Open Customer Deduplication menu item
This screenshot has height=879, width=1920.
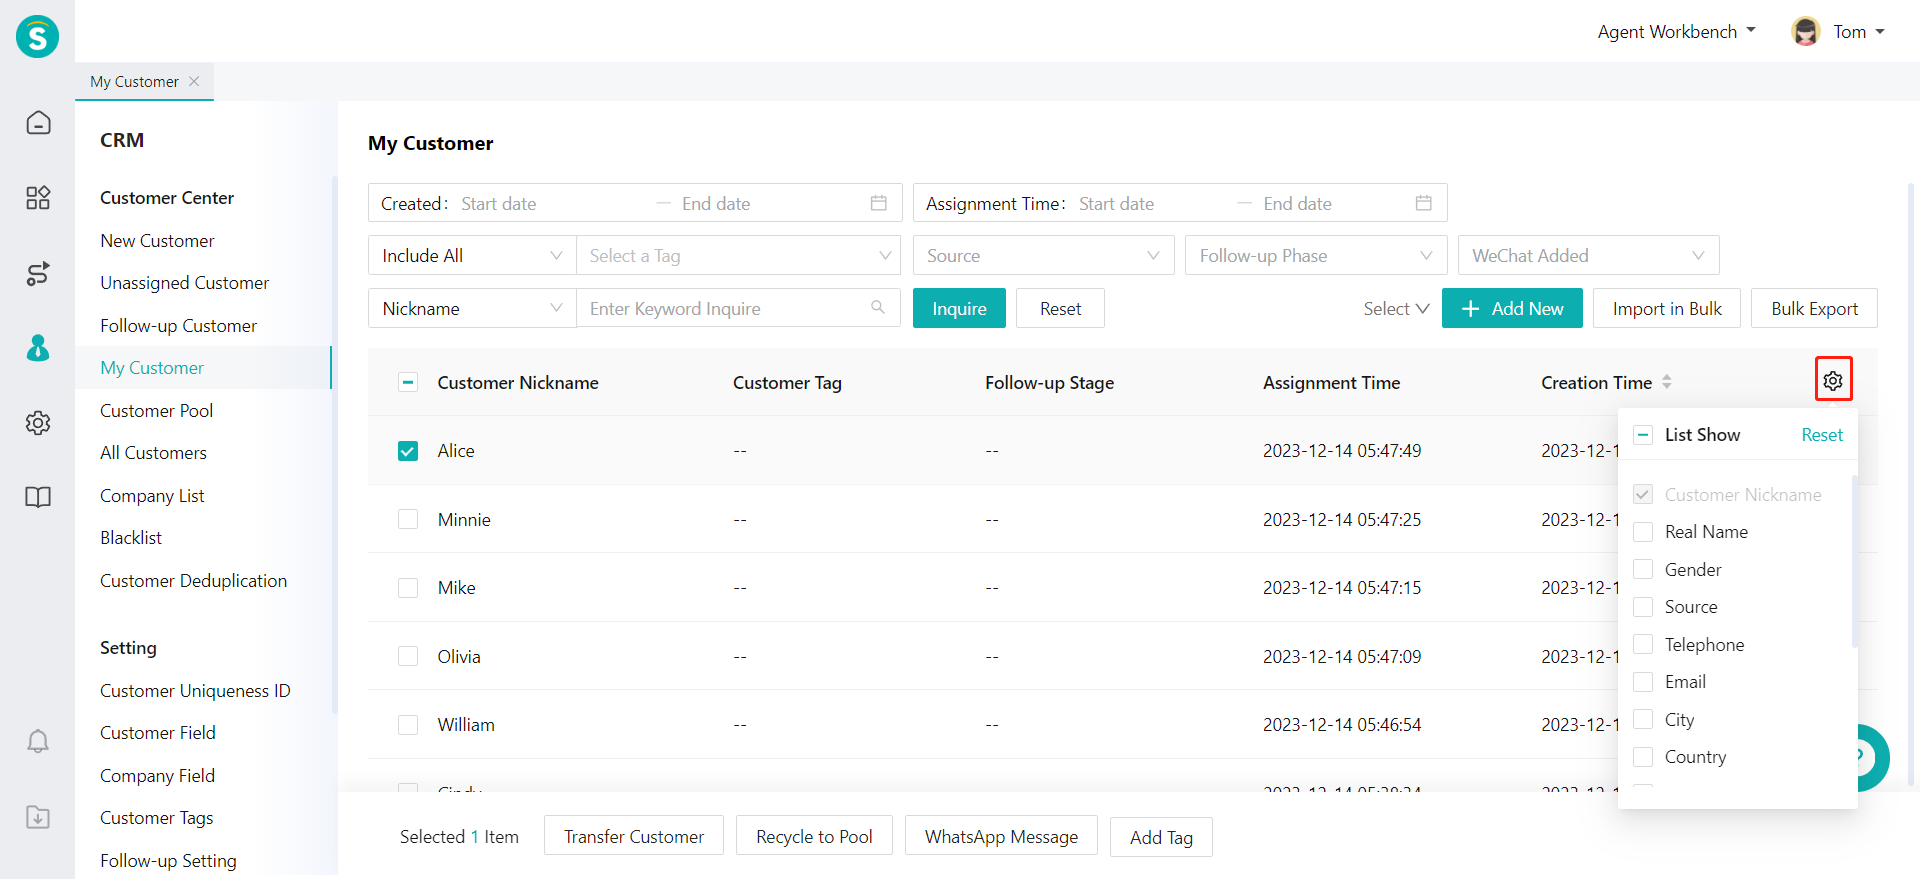pyautogui.click(x=193, y=580)
